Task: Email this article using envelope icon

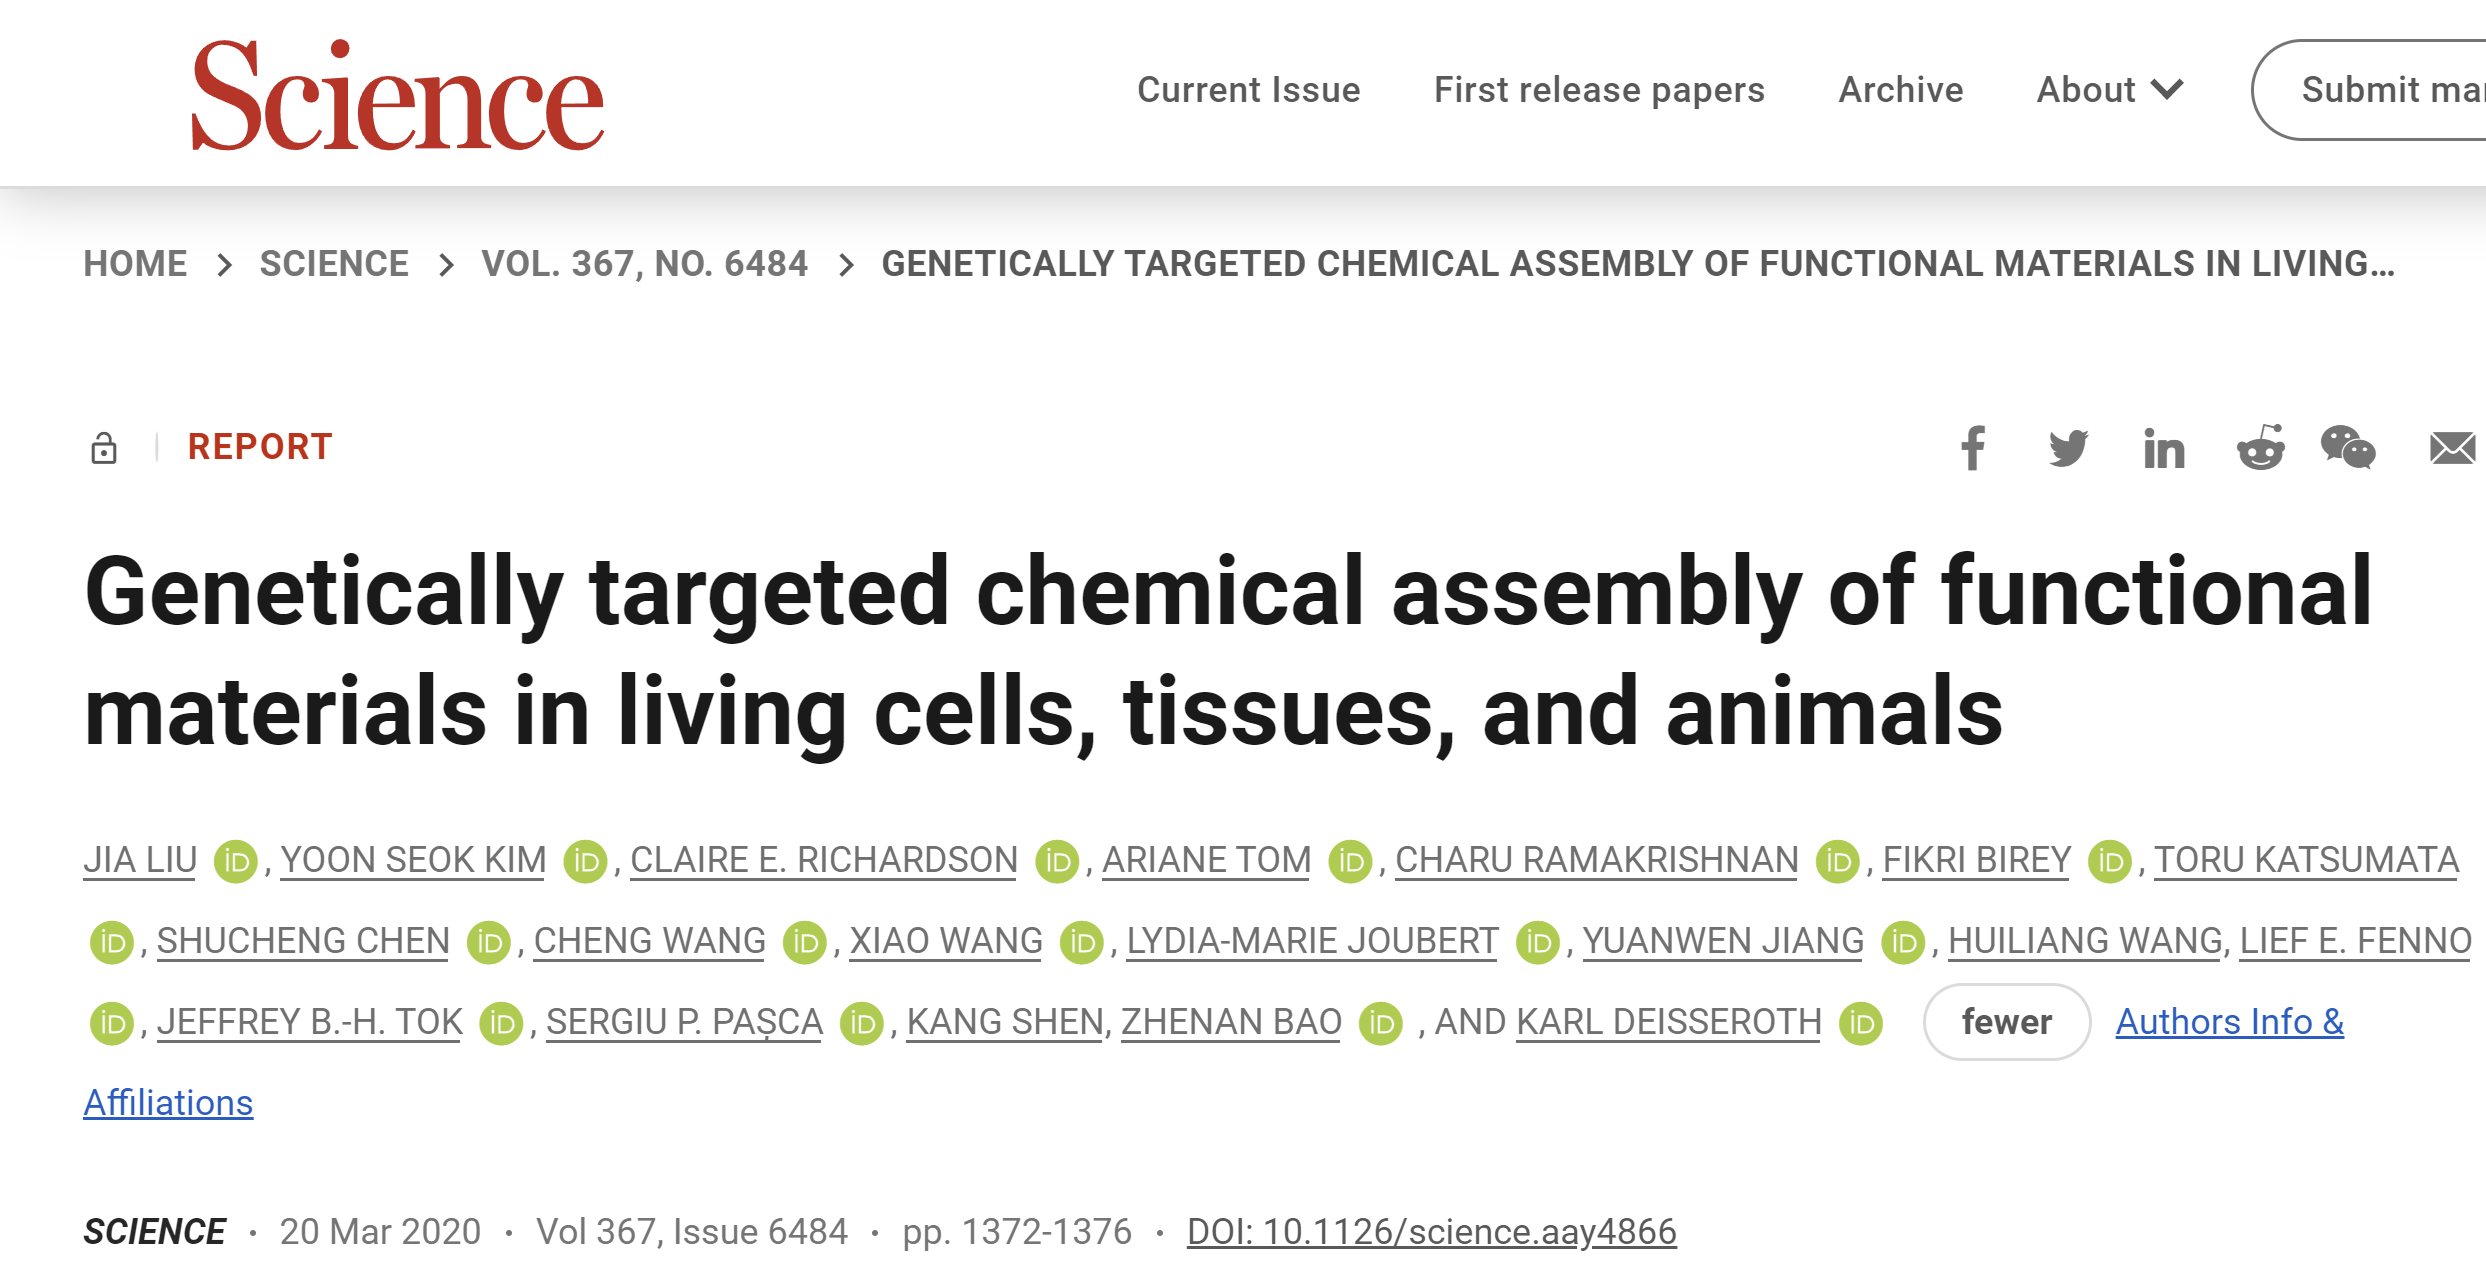Action: click(2453, 448)
